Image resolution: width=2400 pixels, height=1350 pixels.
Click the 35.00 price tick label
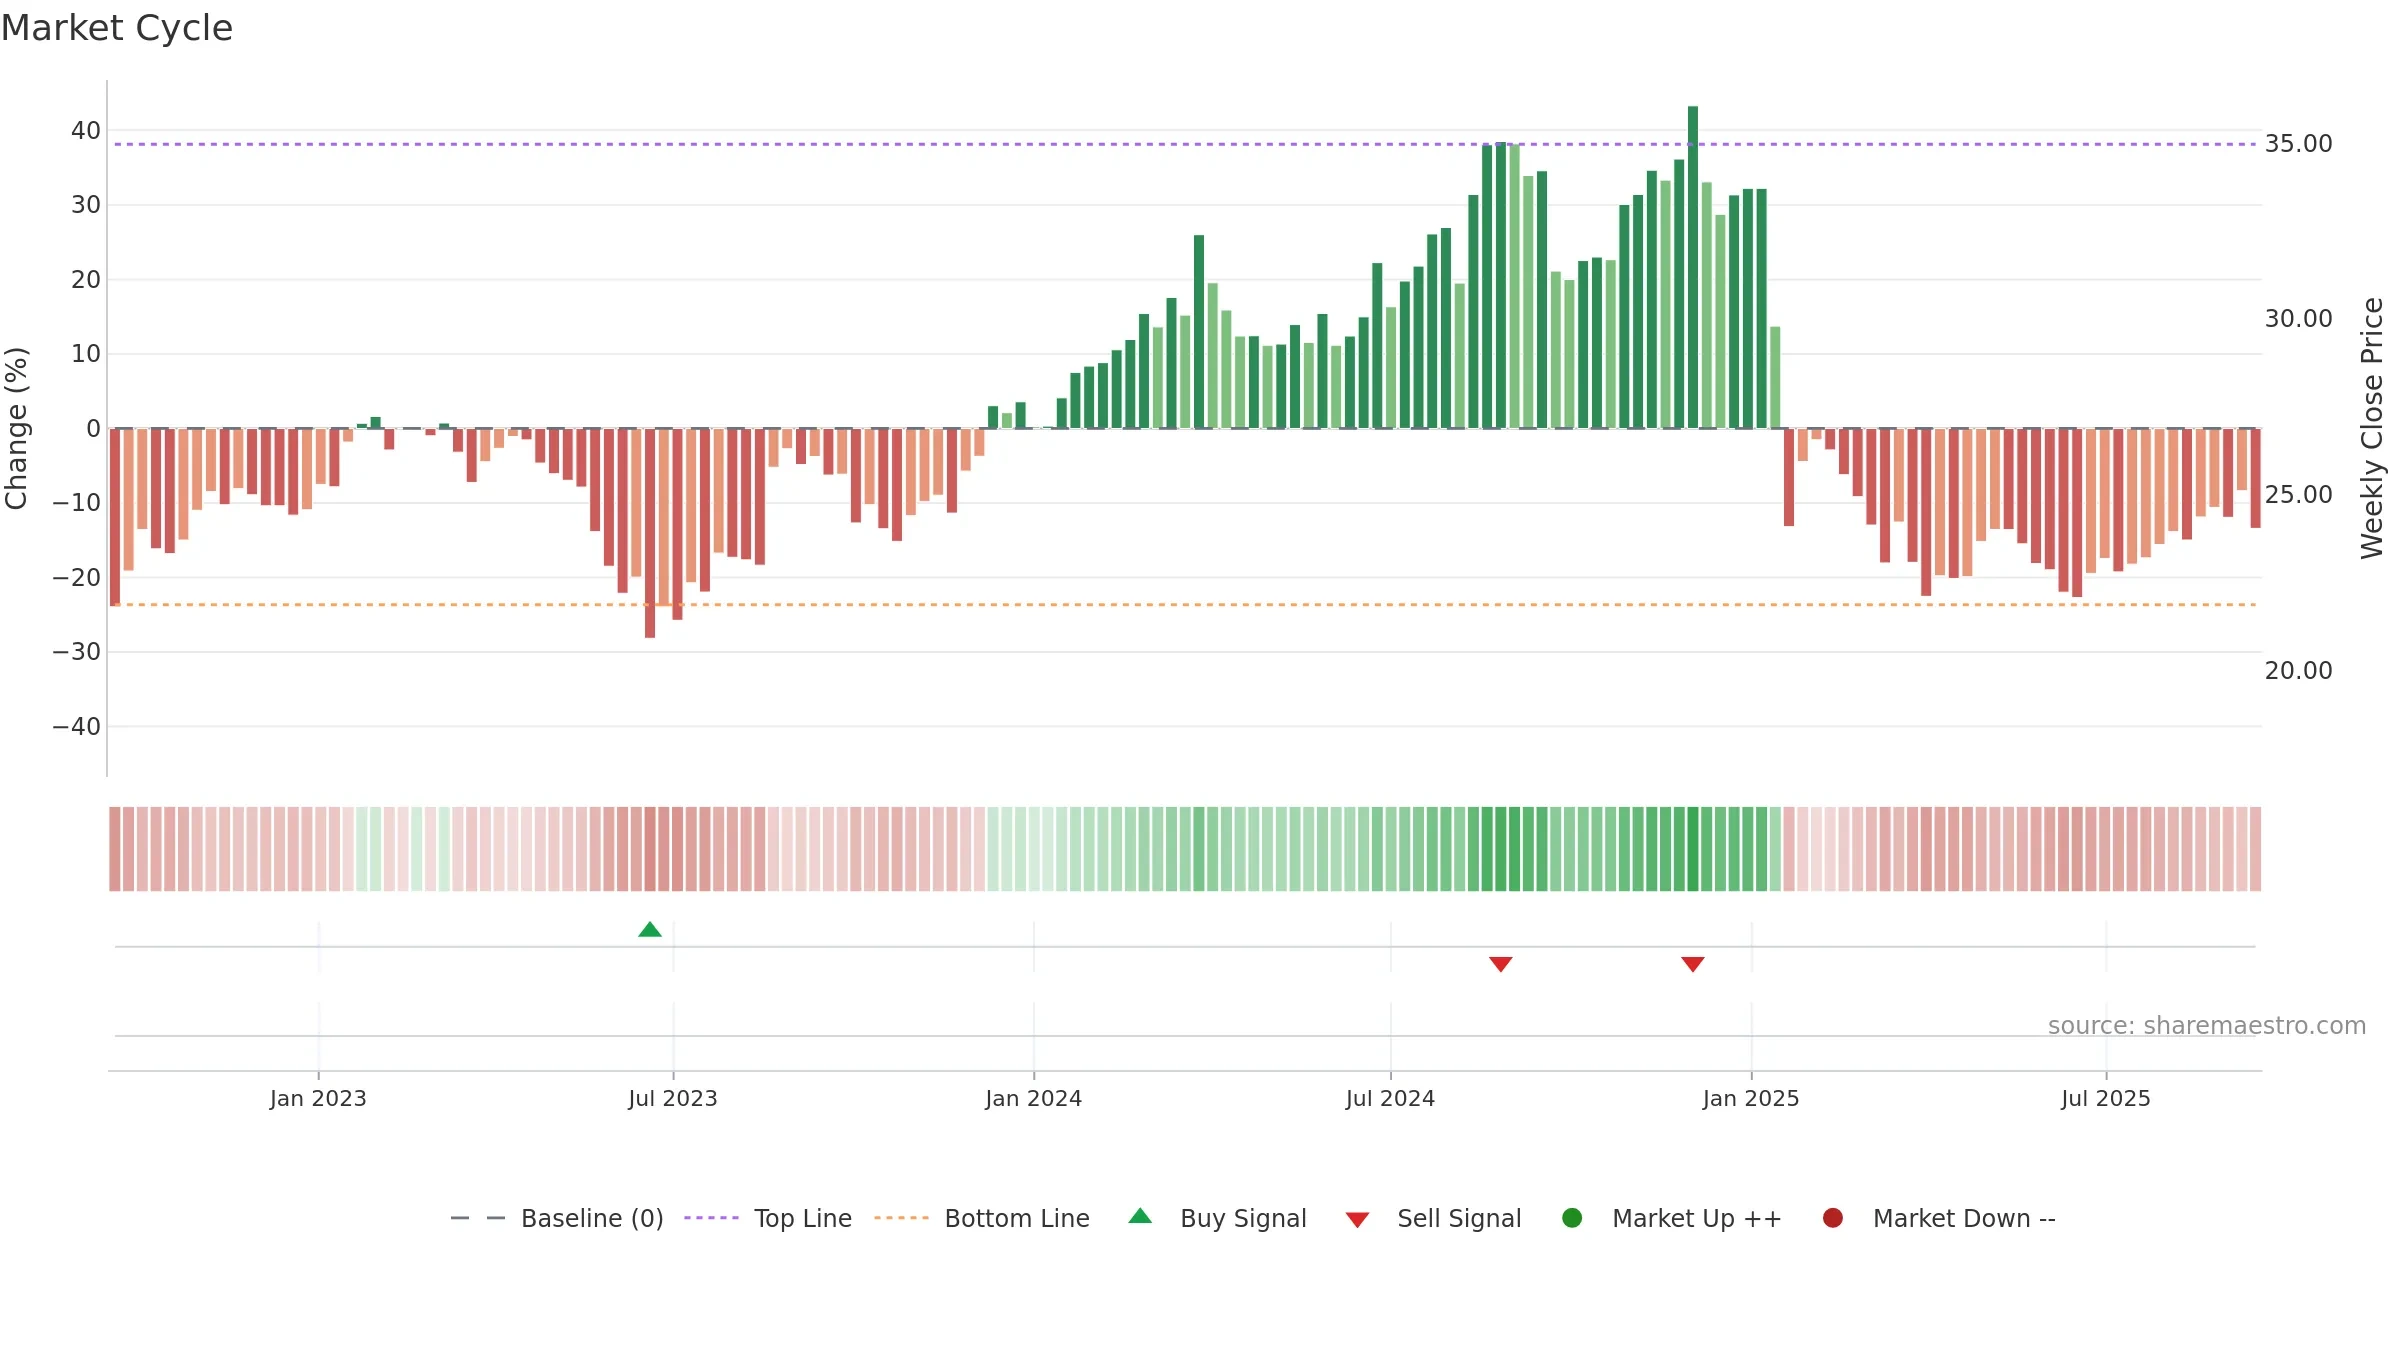(2298, 144)
